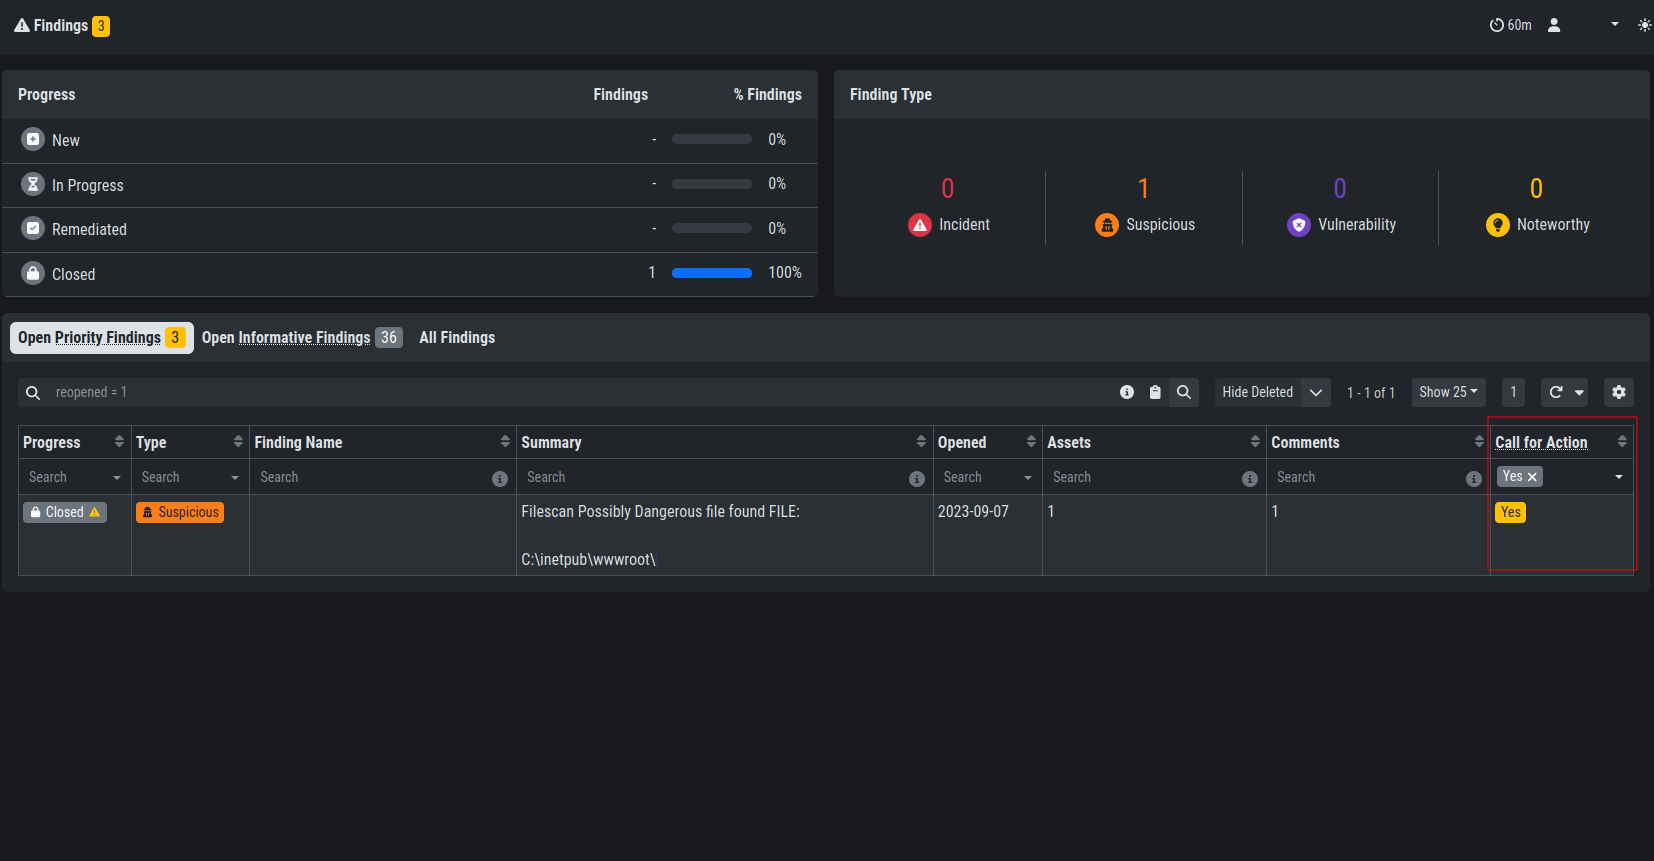Sort by Opened column arrows
The height and width of the screenshot is (861, 1654).
tap(1031, 441)
